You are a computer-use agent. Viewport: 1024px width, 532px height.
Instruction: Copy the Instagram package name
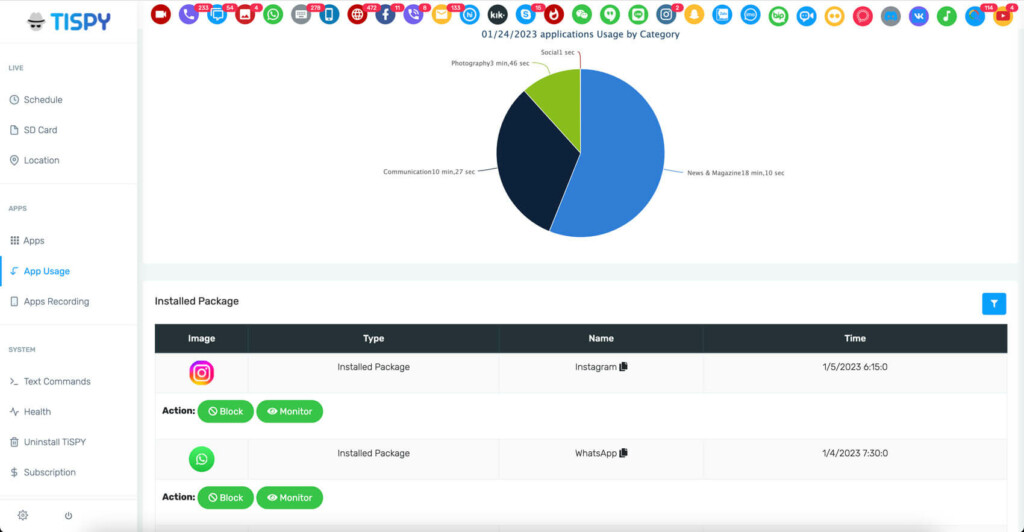[623, 368]
